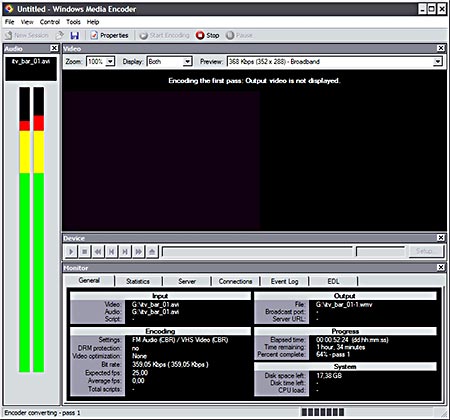This screenshot has width=450, height=420.
Task: Save session with the floppy disk icon
Action: tap(75, 35)
